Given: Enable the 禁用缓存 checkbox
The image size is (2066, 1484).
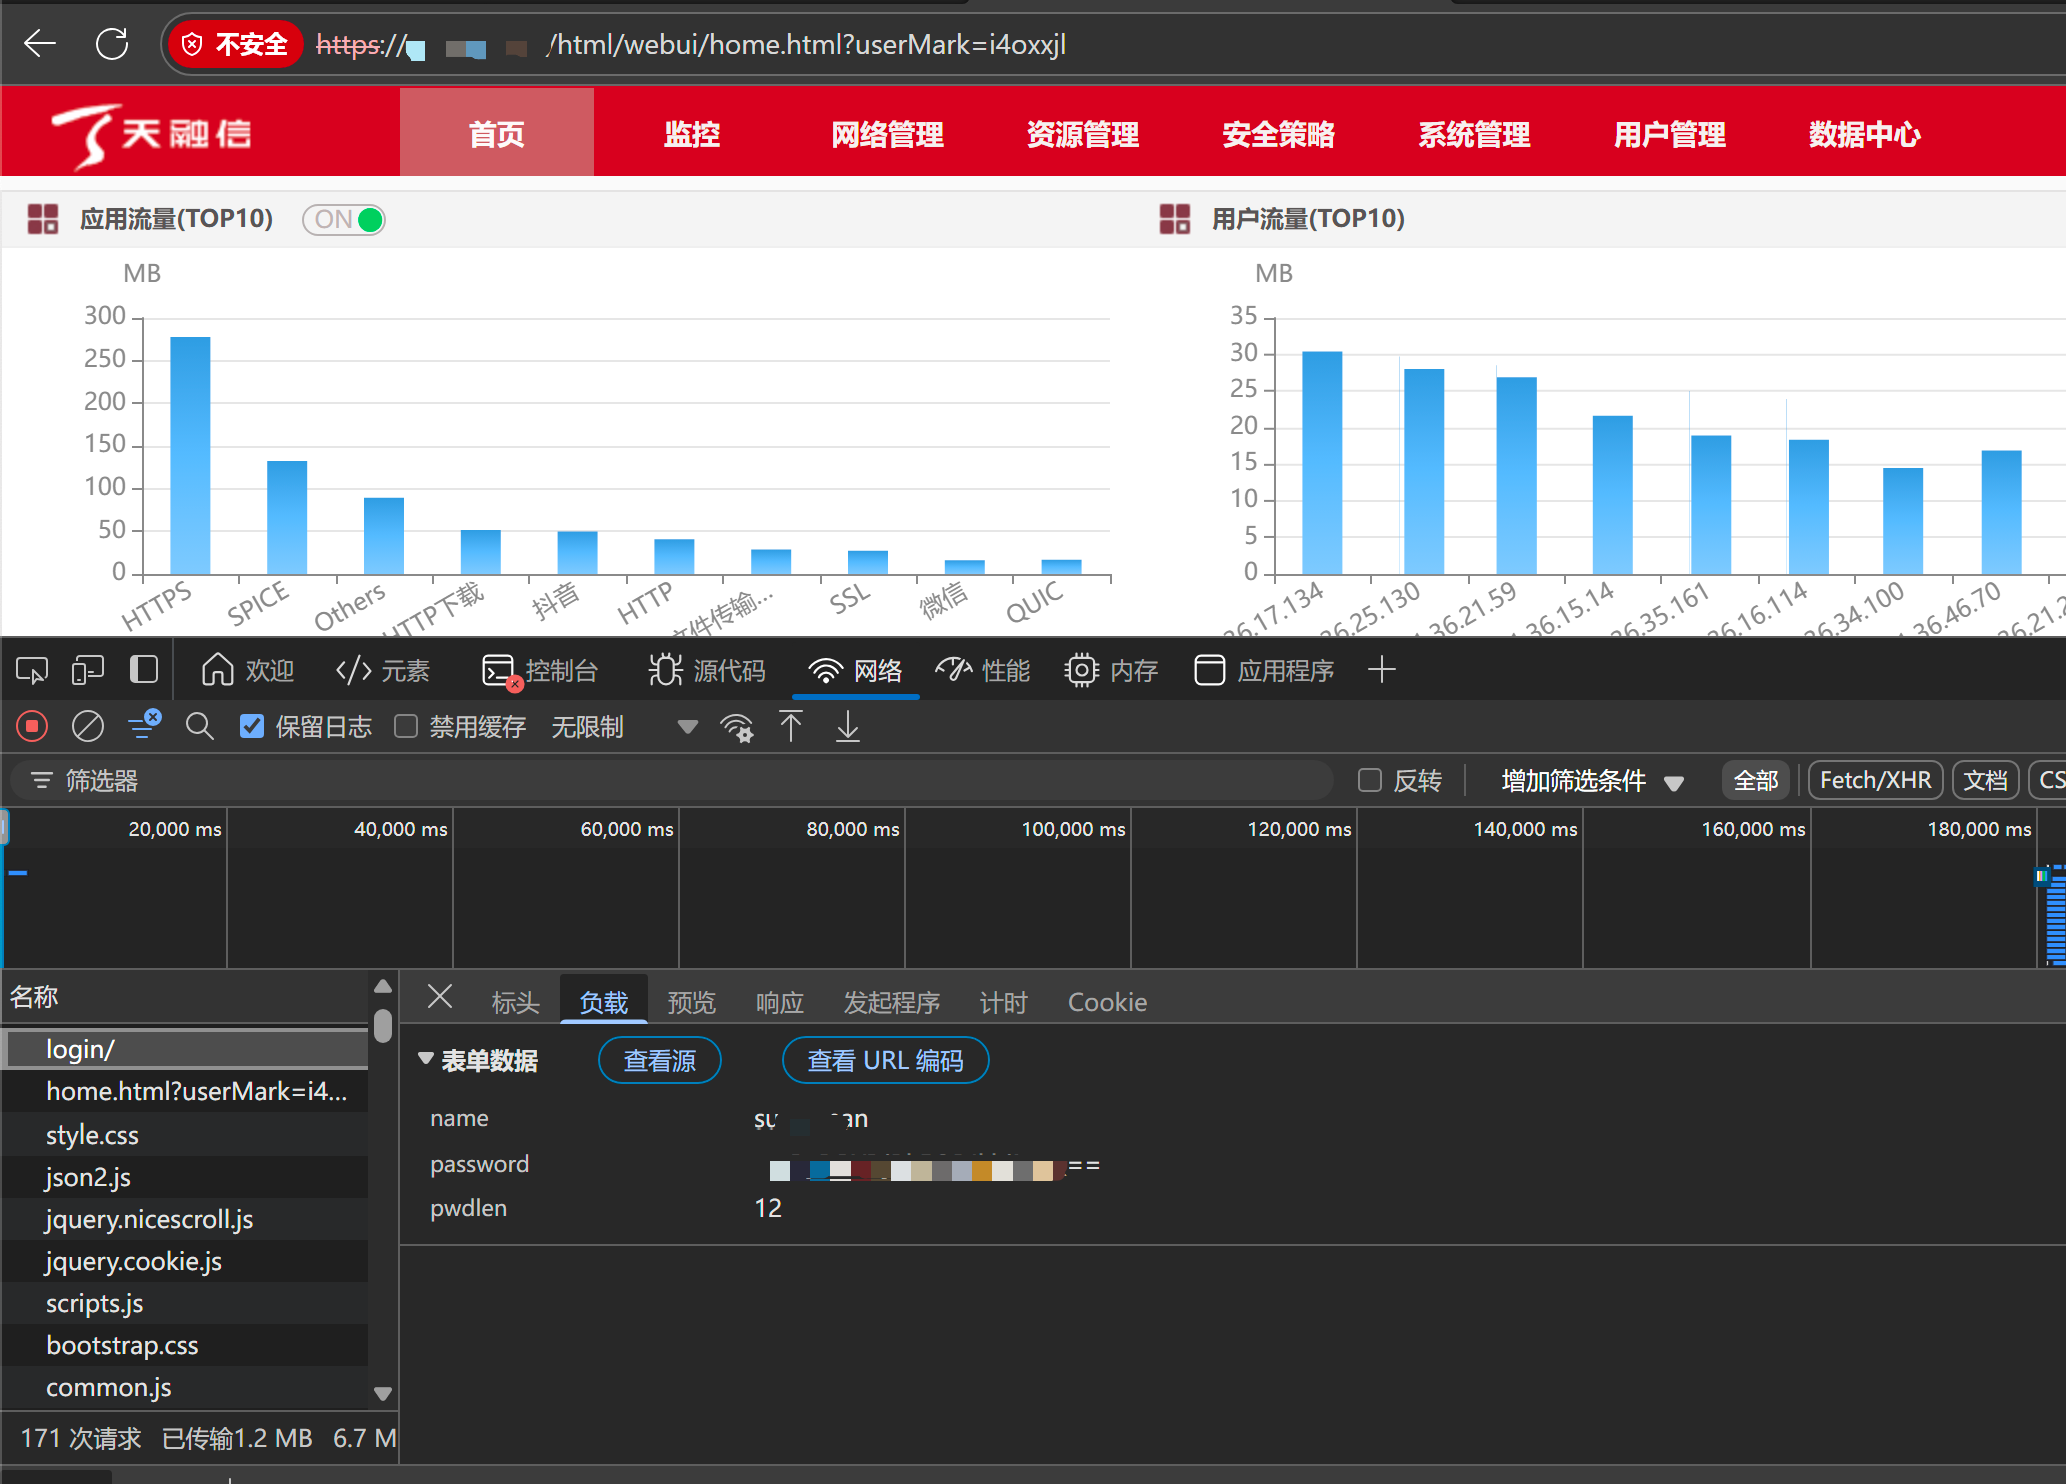Looking at the screenshot, I should 406,726.
